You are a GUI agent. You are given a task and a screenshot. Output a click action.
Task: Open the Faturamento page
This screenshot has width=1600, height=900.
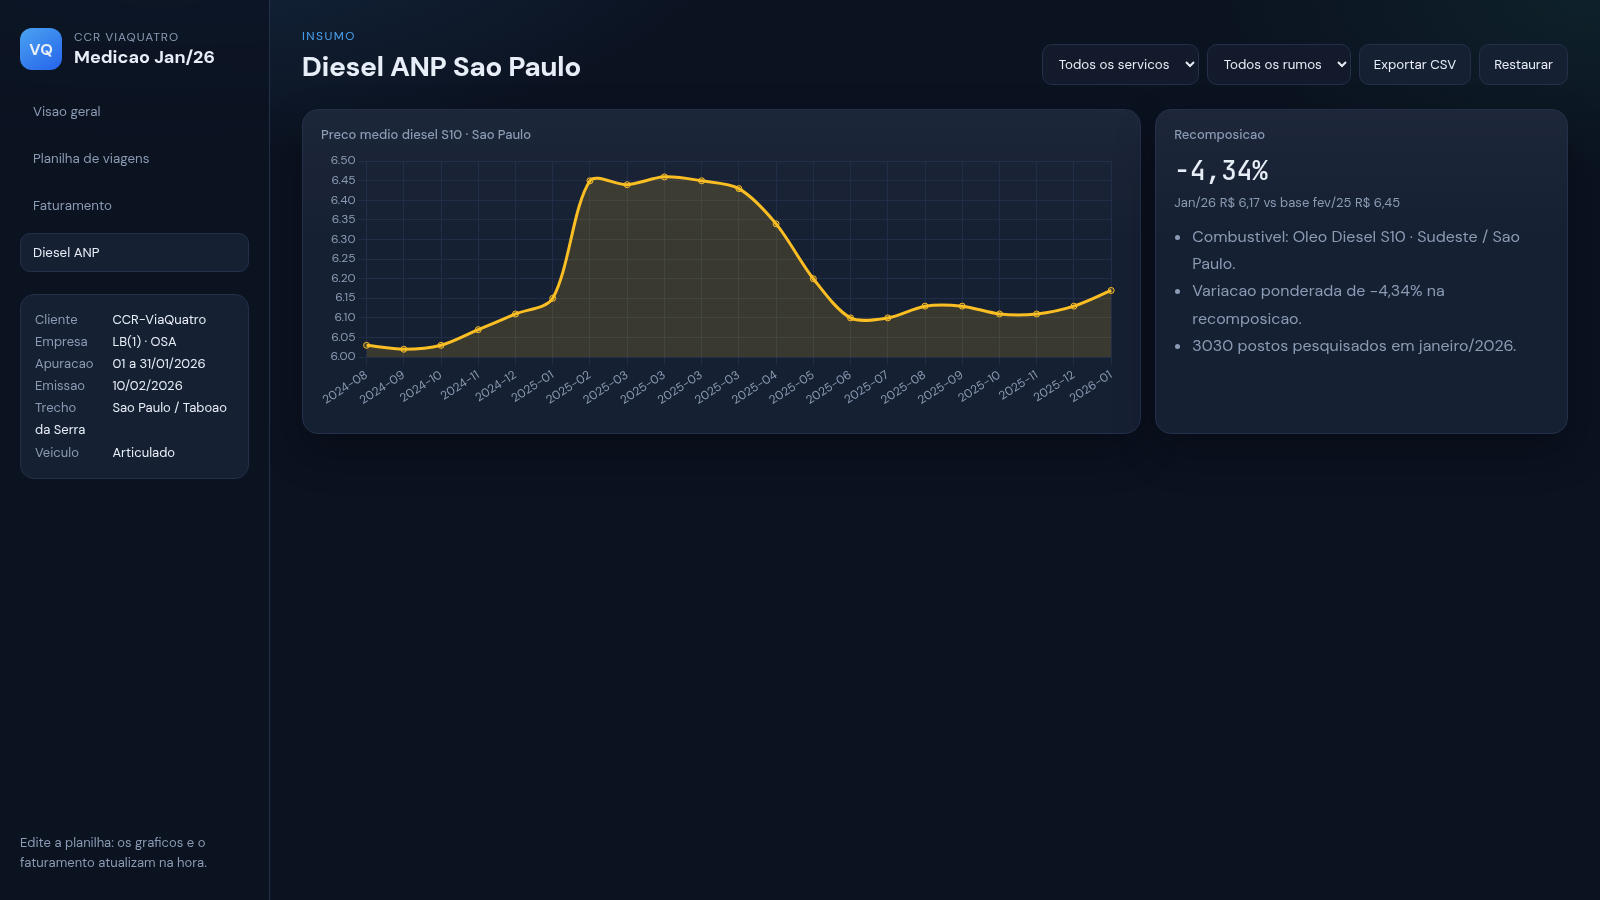point(134,206)
